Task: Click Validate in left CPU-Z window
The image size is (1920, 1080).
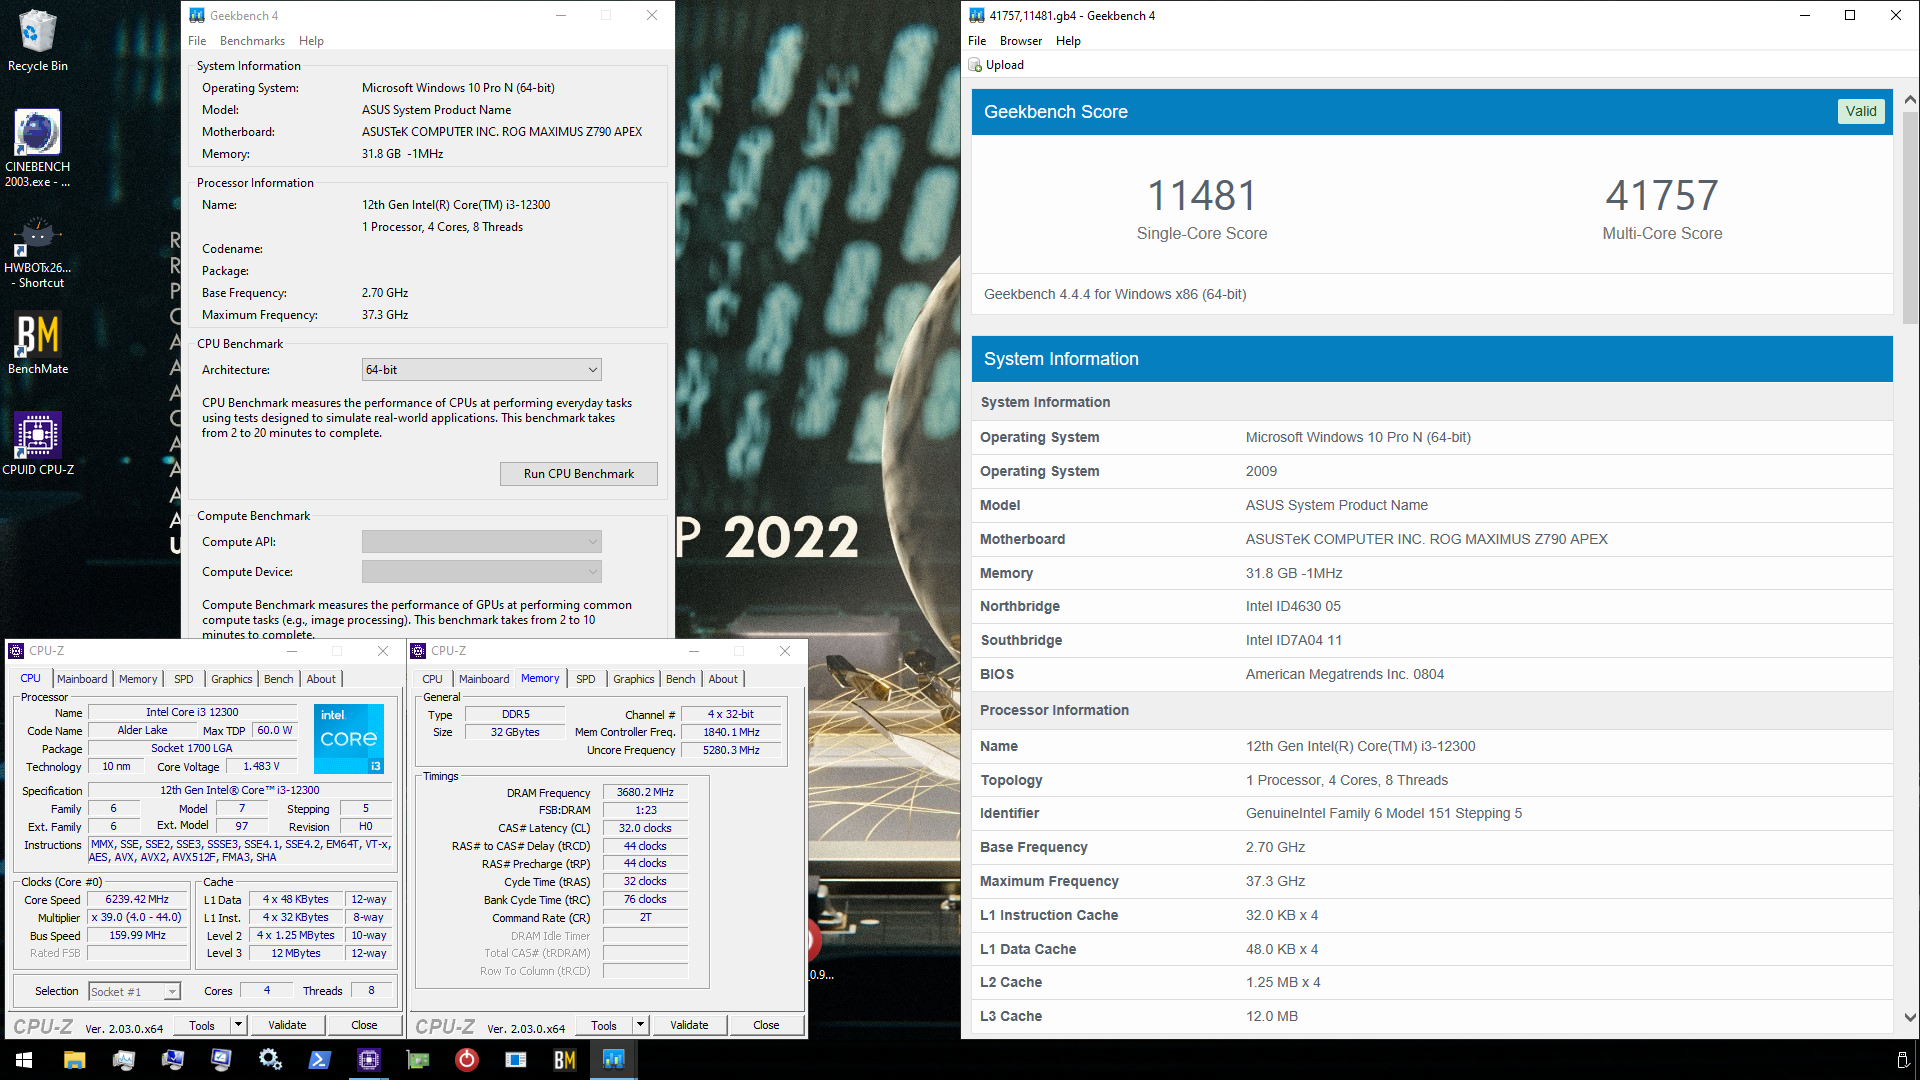Action: [287, 1025]
